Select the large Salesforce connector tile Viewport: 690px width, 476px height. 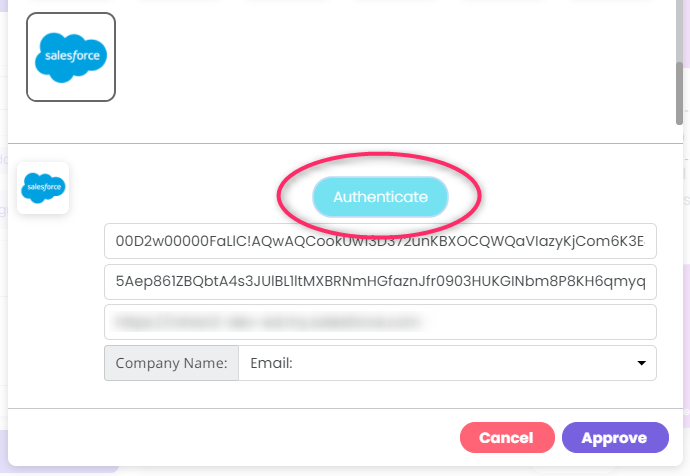click(x=71, y=57)
